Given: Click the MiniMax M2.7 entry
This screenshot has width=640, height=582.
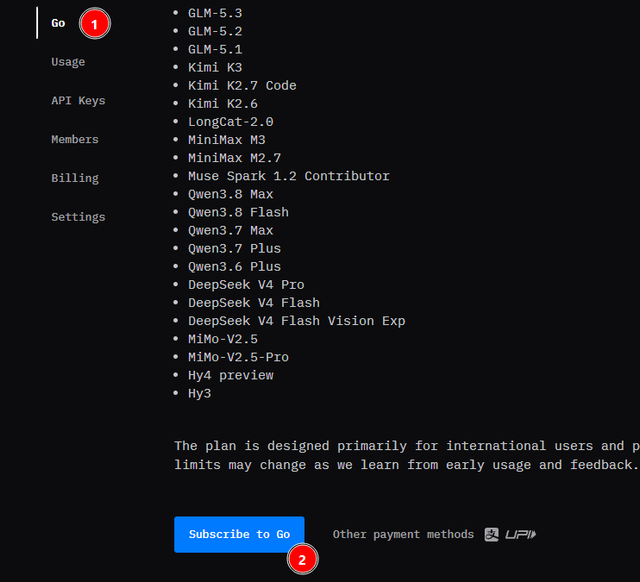Looking at the screenshot, I should pyautogui.click(x=234, y=158).
